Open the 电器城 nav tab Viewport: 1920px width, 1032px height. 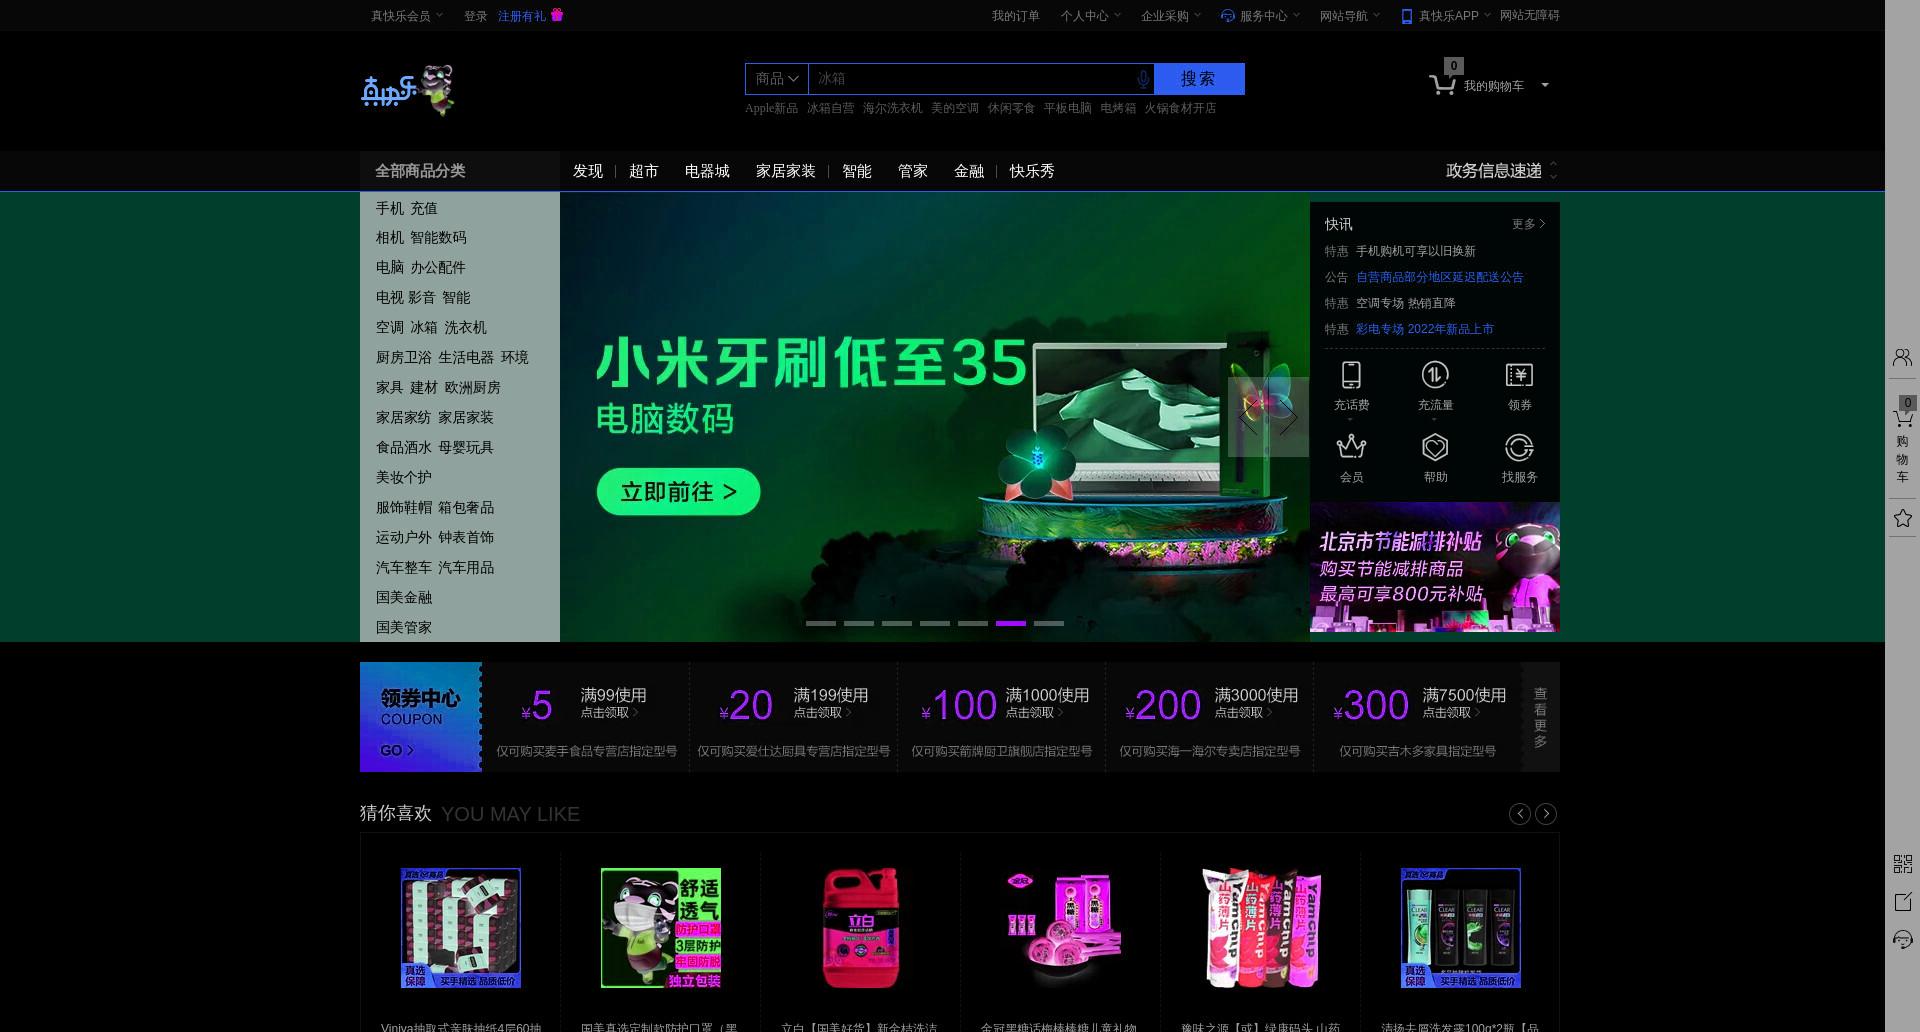point(707,171)
